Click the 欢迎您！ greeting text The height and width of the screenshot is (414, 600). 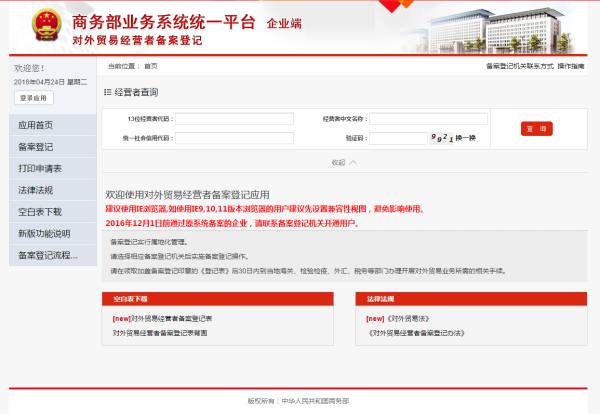click(29, 68)
